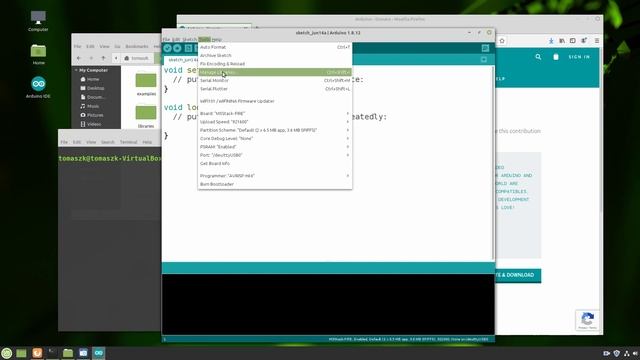Select WiFi101 / WiFiNINA Firmware Updater
Viewport: 640px width, 360px height.
275,101
